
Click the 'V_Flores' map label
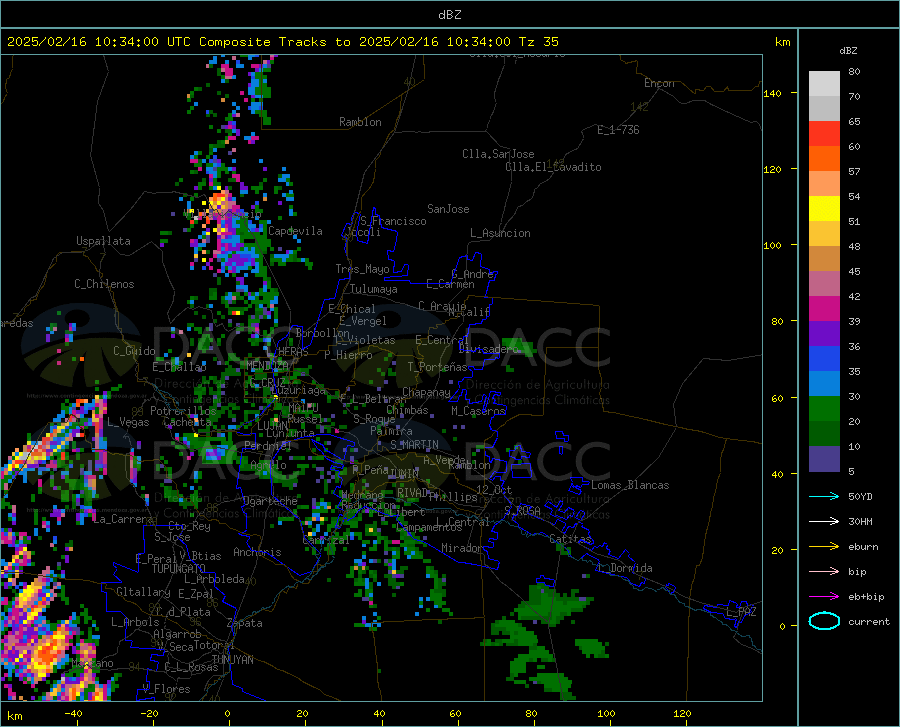pyautogui.click(x=166, y=689)
